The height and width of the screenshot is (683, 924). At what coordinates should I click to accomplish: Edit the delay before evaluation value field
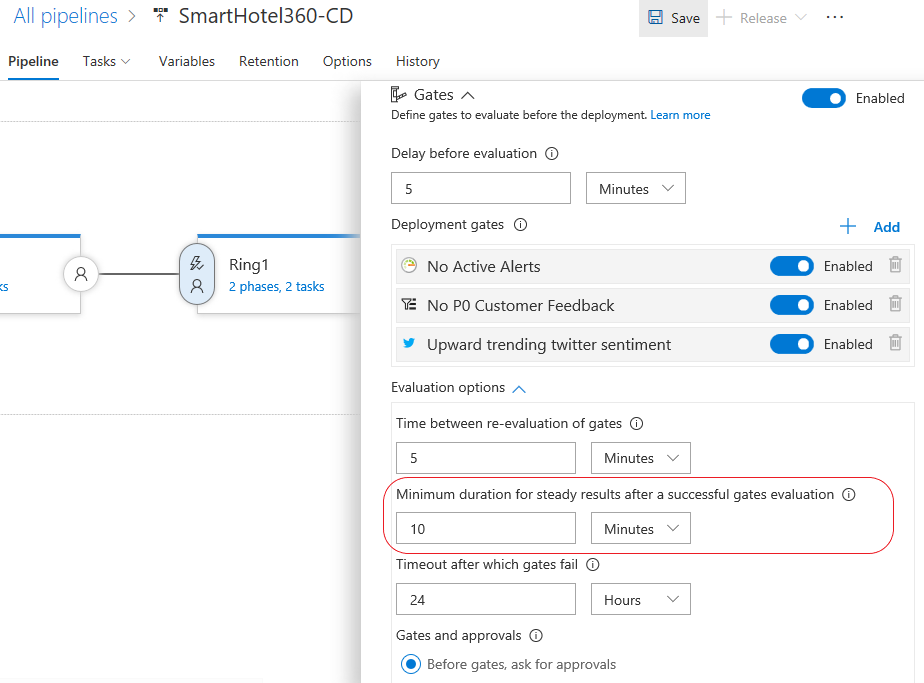[480, 188]
